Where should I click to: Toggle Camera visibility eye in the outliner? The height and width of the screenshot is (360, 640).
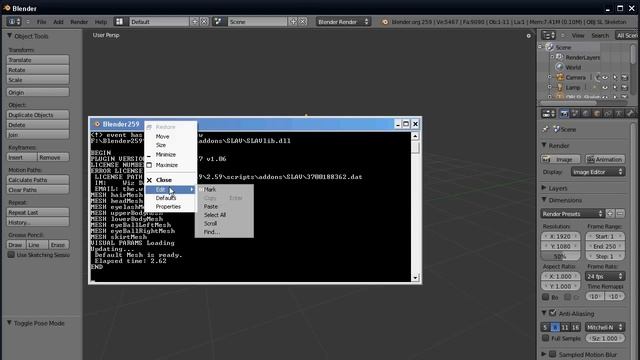click(x=605, y=77)
